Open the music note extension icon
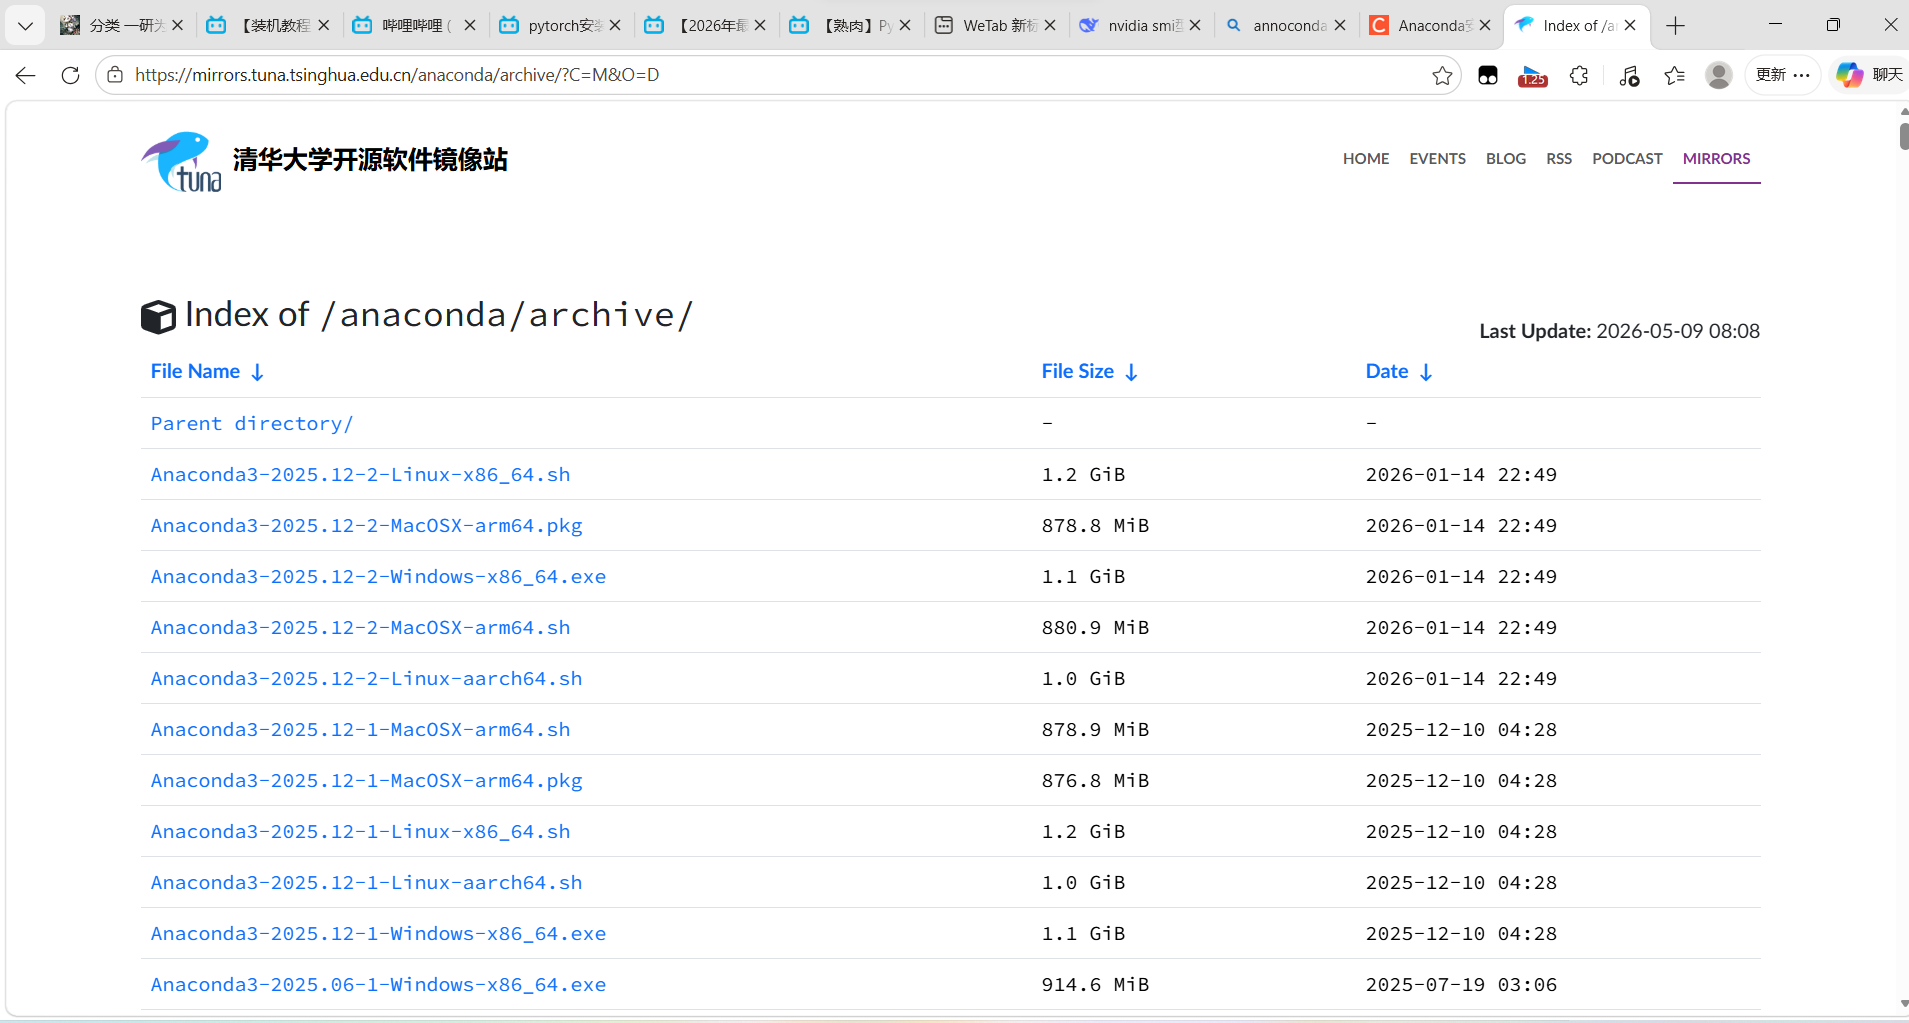The height and width of the screenshot is (1023, 1909). pyautogui.click(x=1629, y=75)
